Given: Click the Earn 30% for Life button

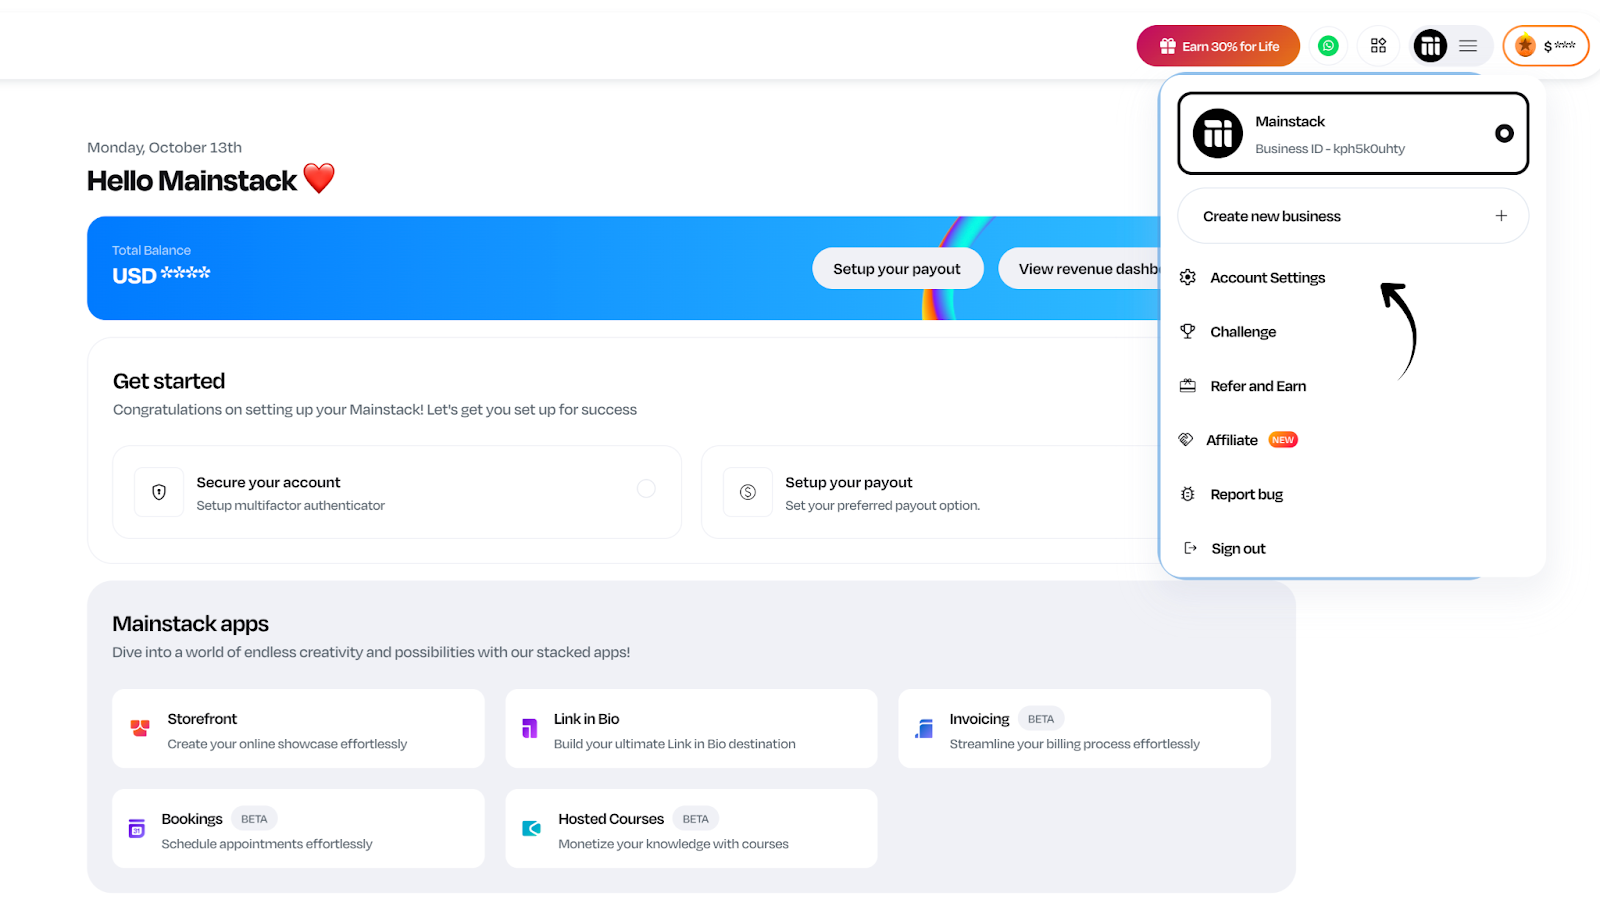Looking at the screenshot, I should pyautogui.click(x=1218, y=46).
